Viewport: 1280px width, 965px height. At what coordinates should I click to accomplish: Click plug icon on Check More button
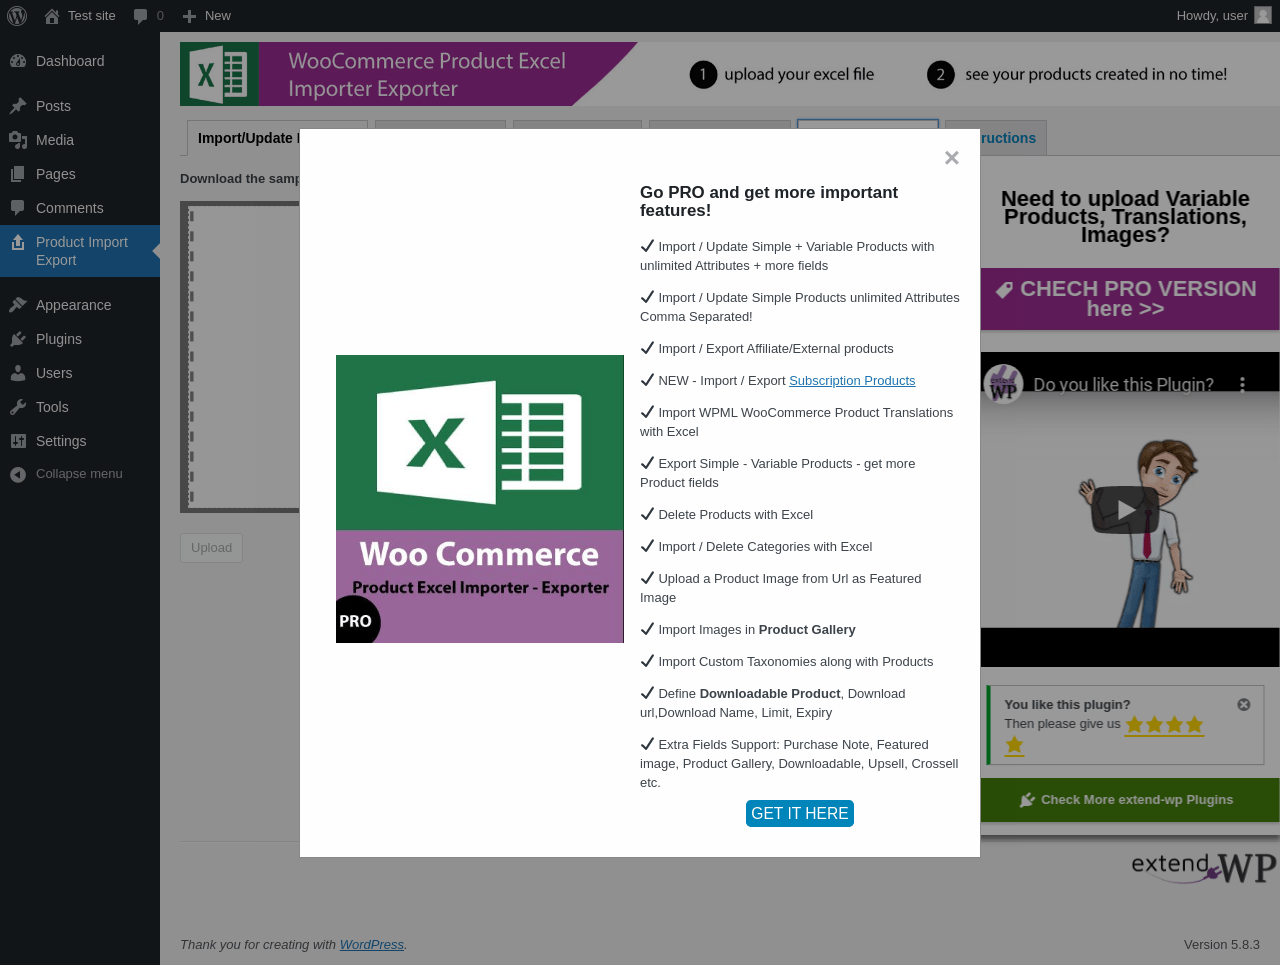tap(1027, 800)
